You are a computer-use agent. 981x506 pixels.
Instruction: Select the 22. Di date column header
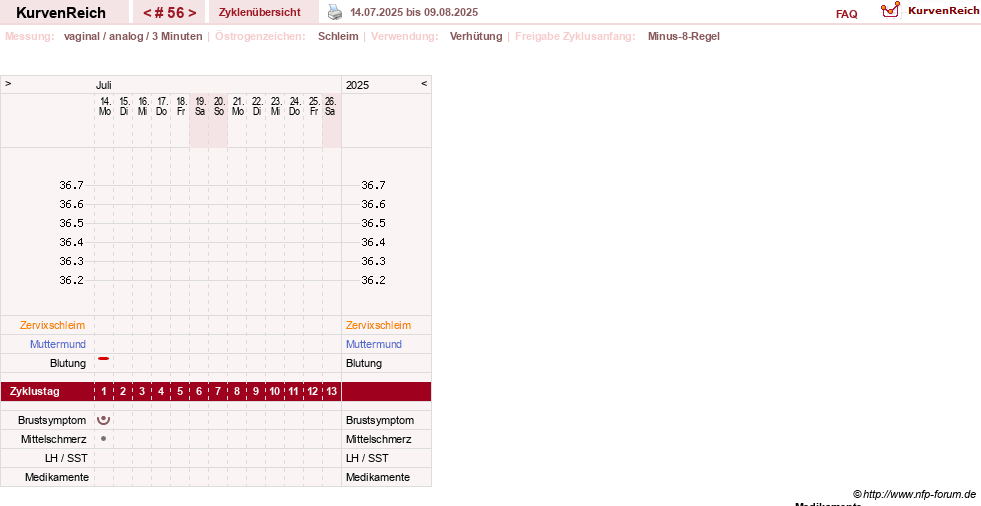pyautogui.click(x=257, y=106)
